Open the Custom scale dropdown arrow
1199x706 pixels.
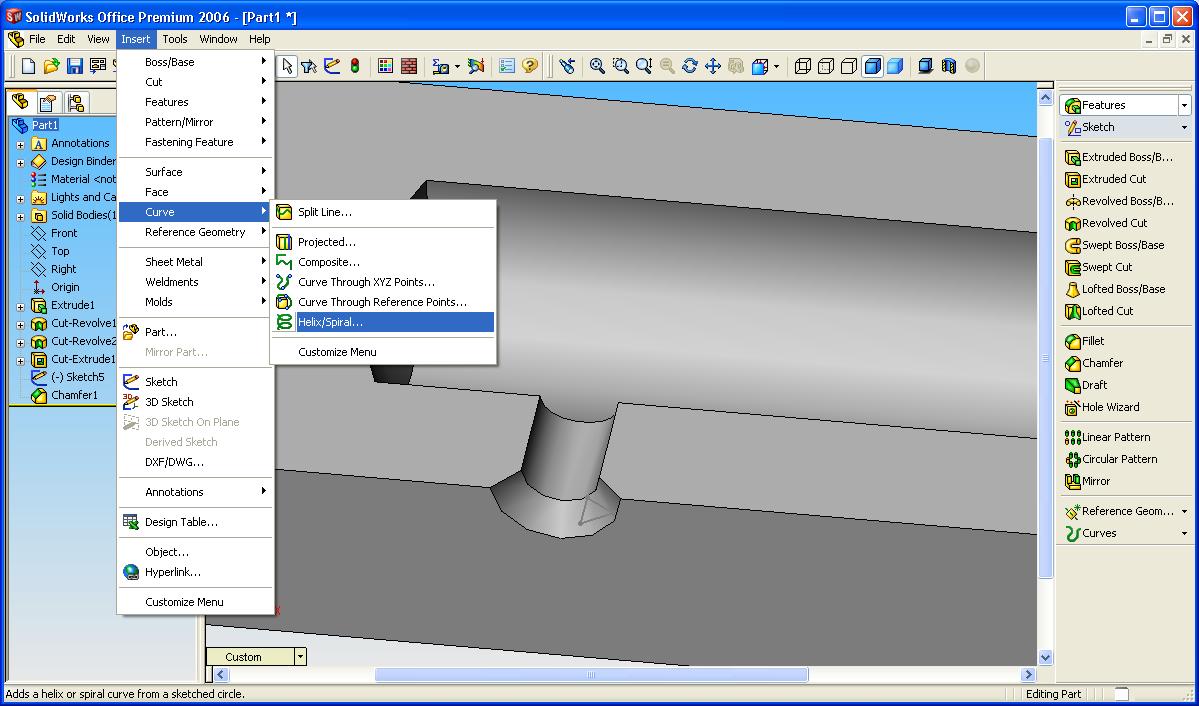[x=301, y=656]
